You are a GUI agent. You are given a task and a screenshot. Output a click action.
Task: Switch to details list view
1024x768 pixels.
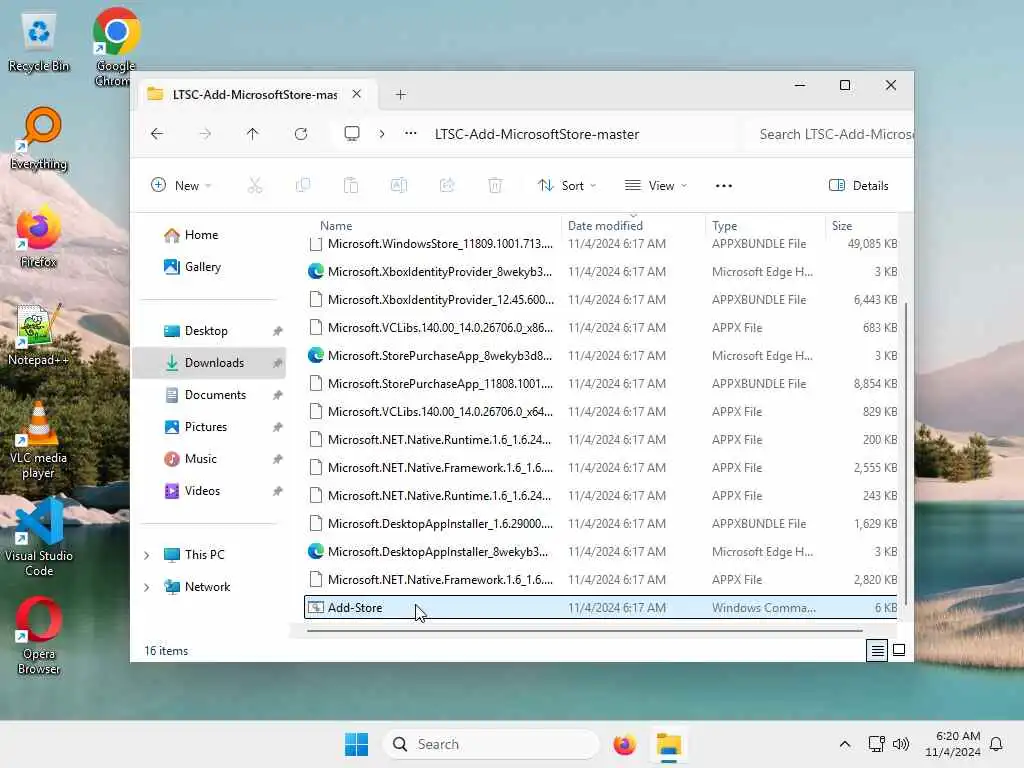click(877, 650)
